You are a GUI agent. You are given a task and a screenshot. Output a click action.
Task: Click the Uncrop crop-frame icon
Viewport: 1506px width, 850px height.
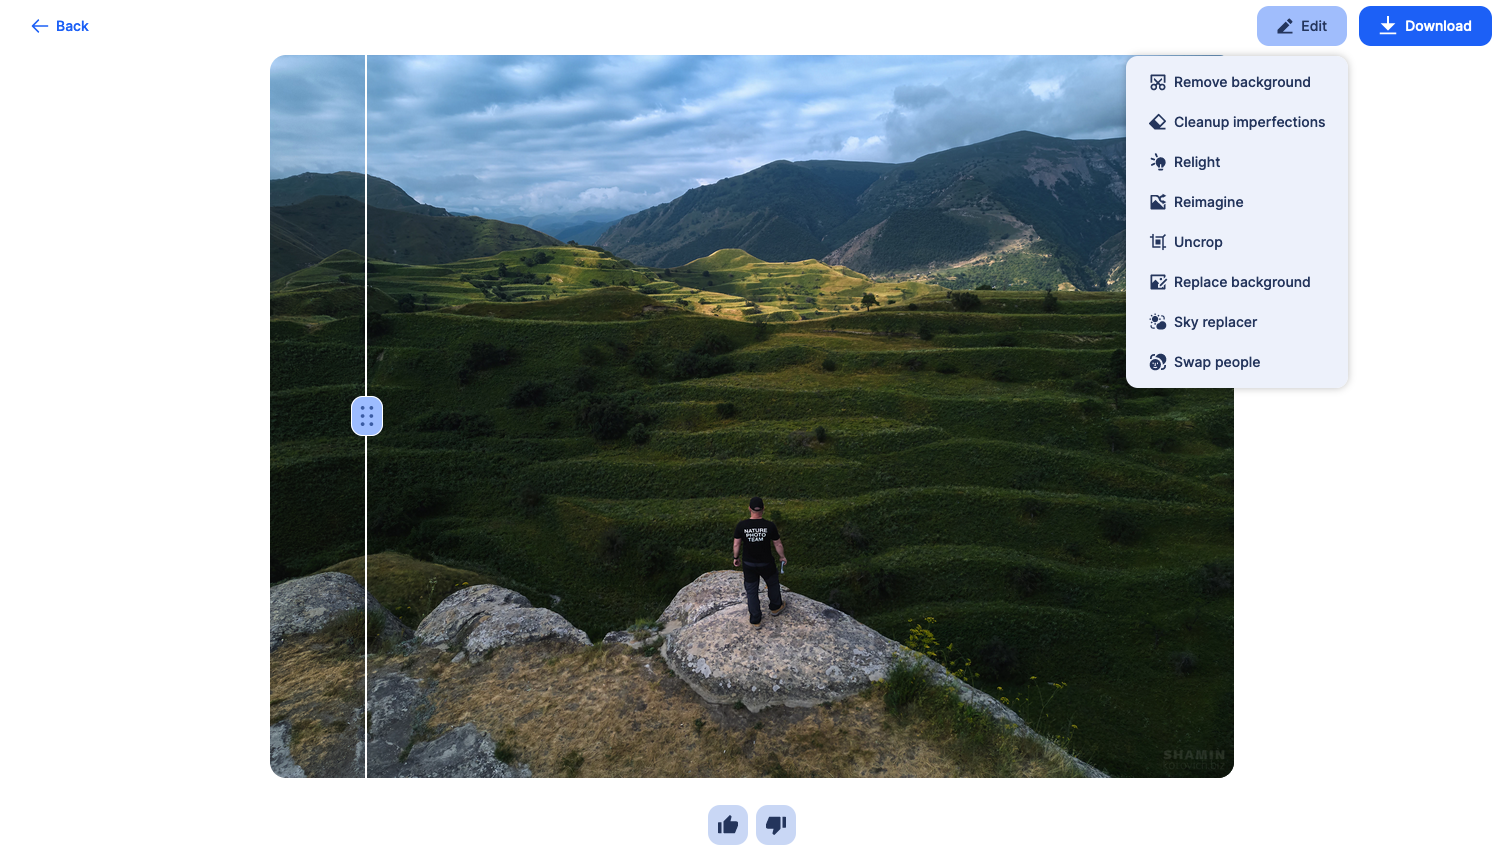[1157, 242]
